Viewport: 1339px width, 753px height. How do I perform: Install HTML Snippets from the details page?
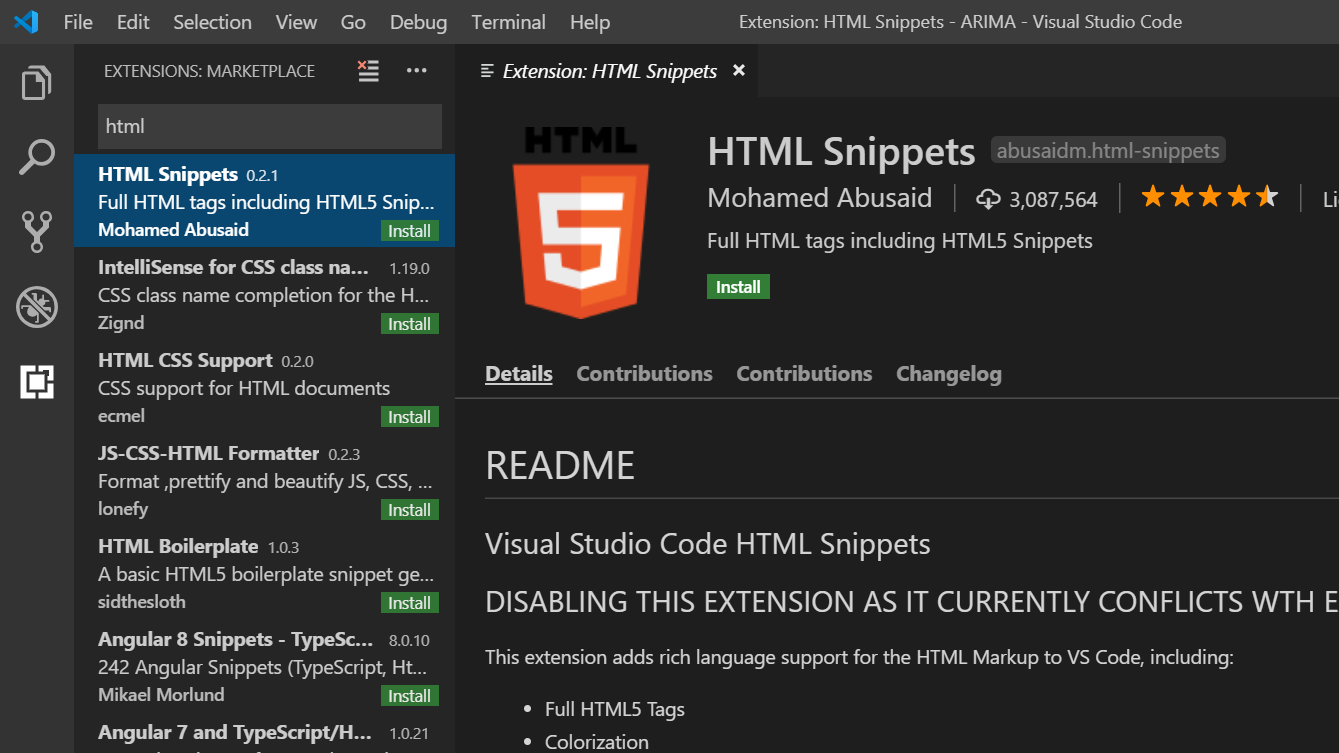coord(738,287)
